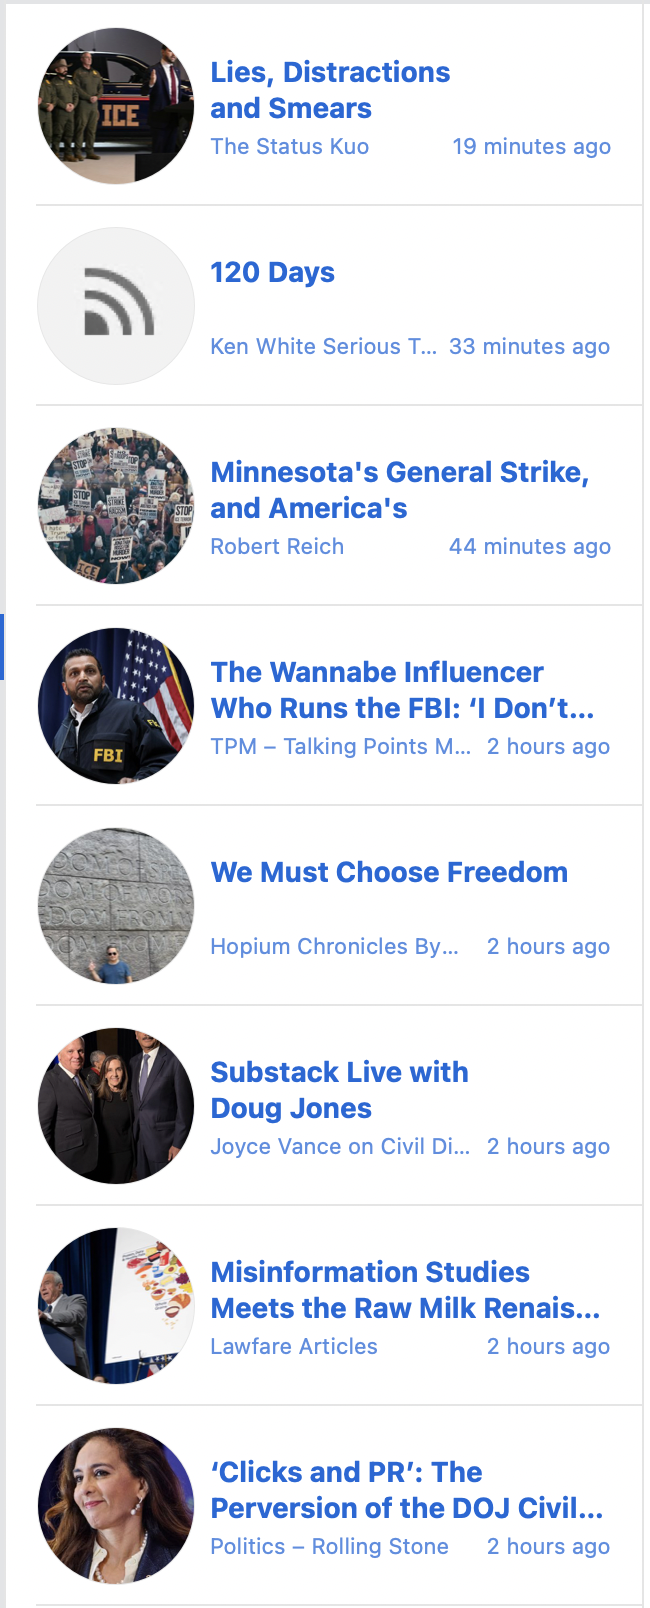
Task: Read "Misinformation Studies Meets the Raw Milk" article
Action: coord(405,1290)
